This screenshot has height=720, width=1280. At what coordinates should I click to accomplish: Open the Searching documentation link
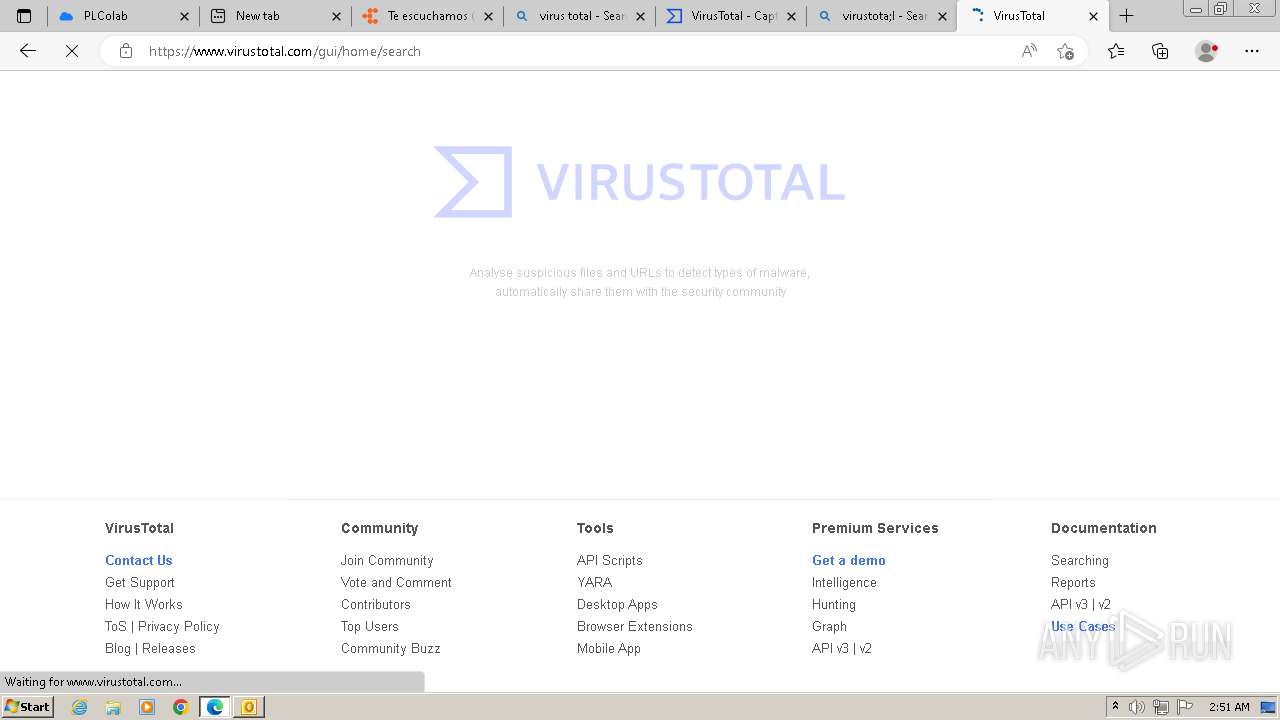(1080, 560)
